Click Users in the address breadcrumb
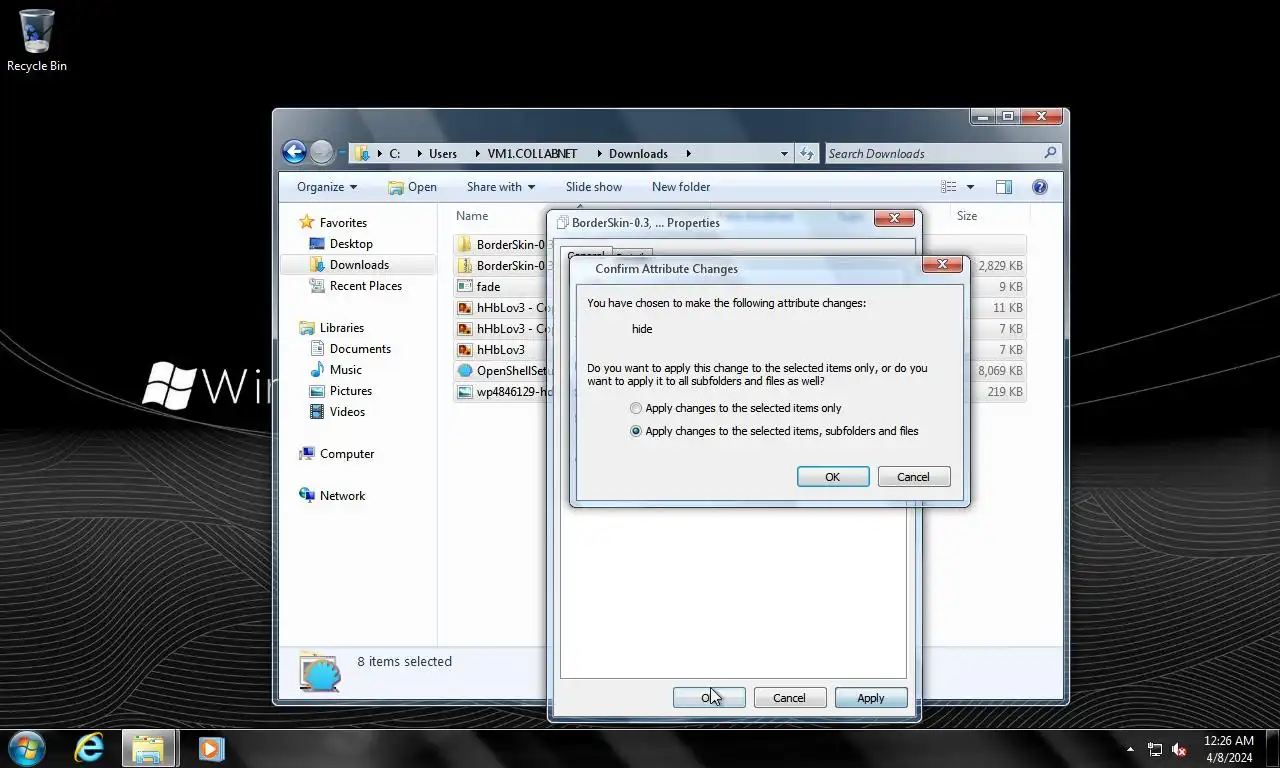Viewport: 1280px width, 768px height. [443, 153]
